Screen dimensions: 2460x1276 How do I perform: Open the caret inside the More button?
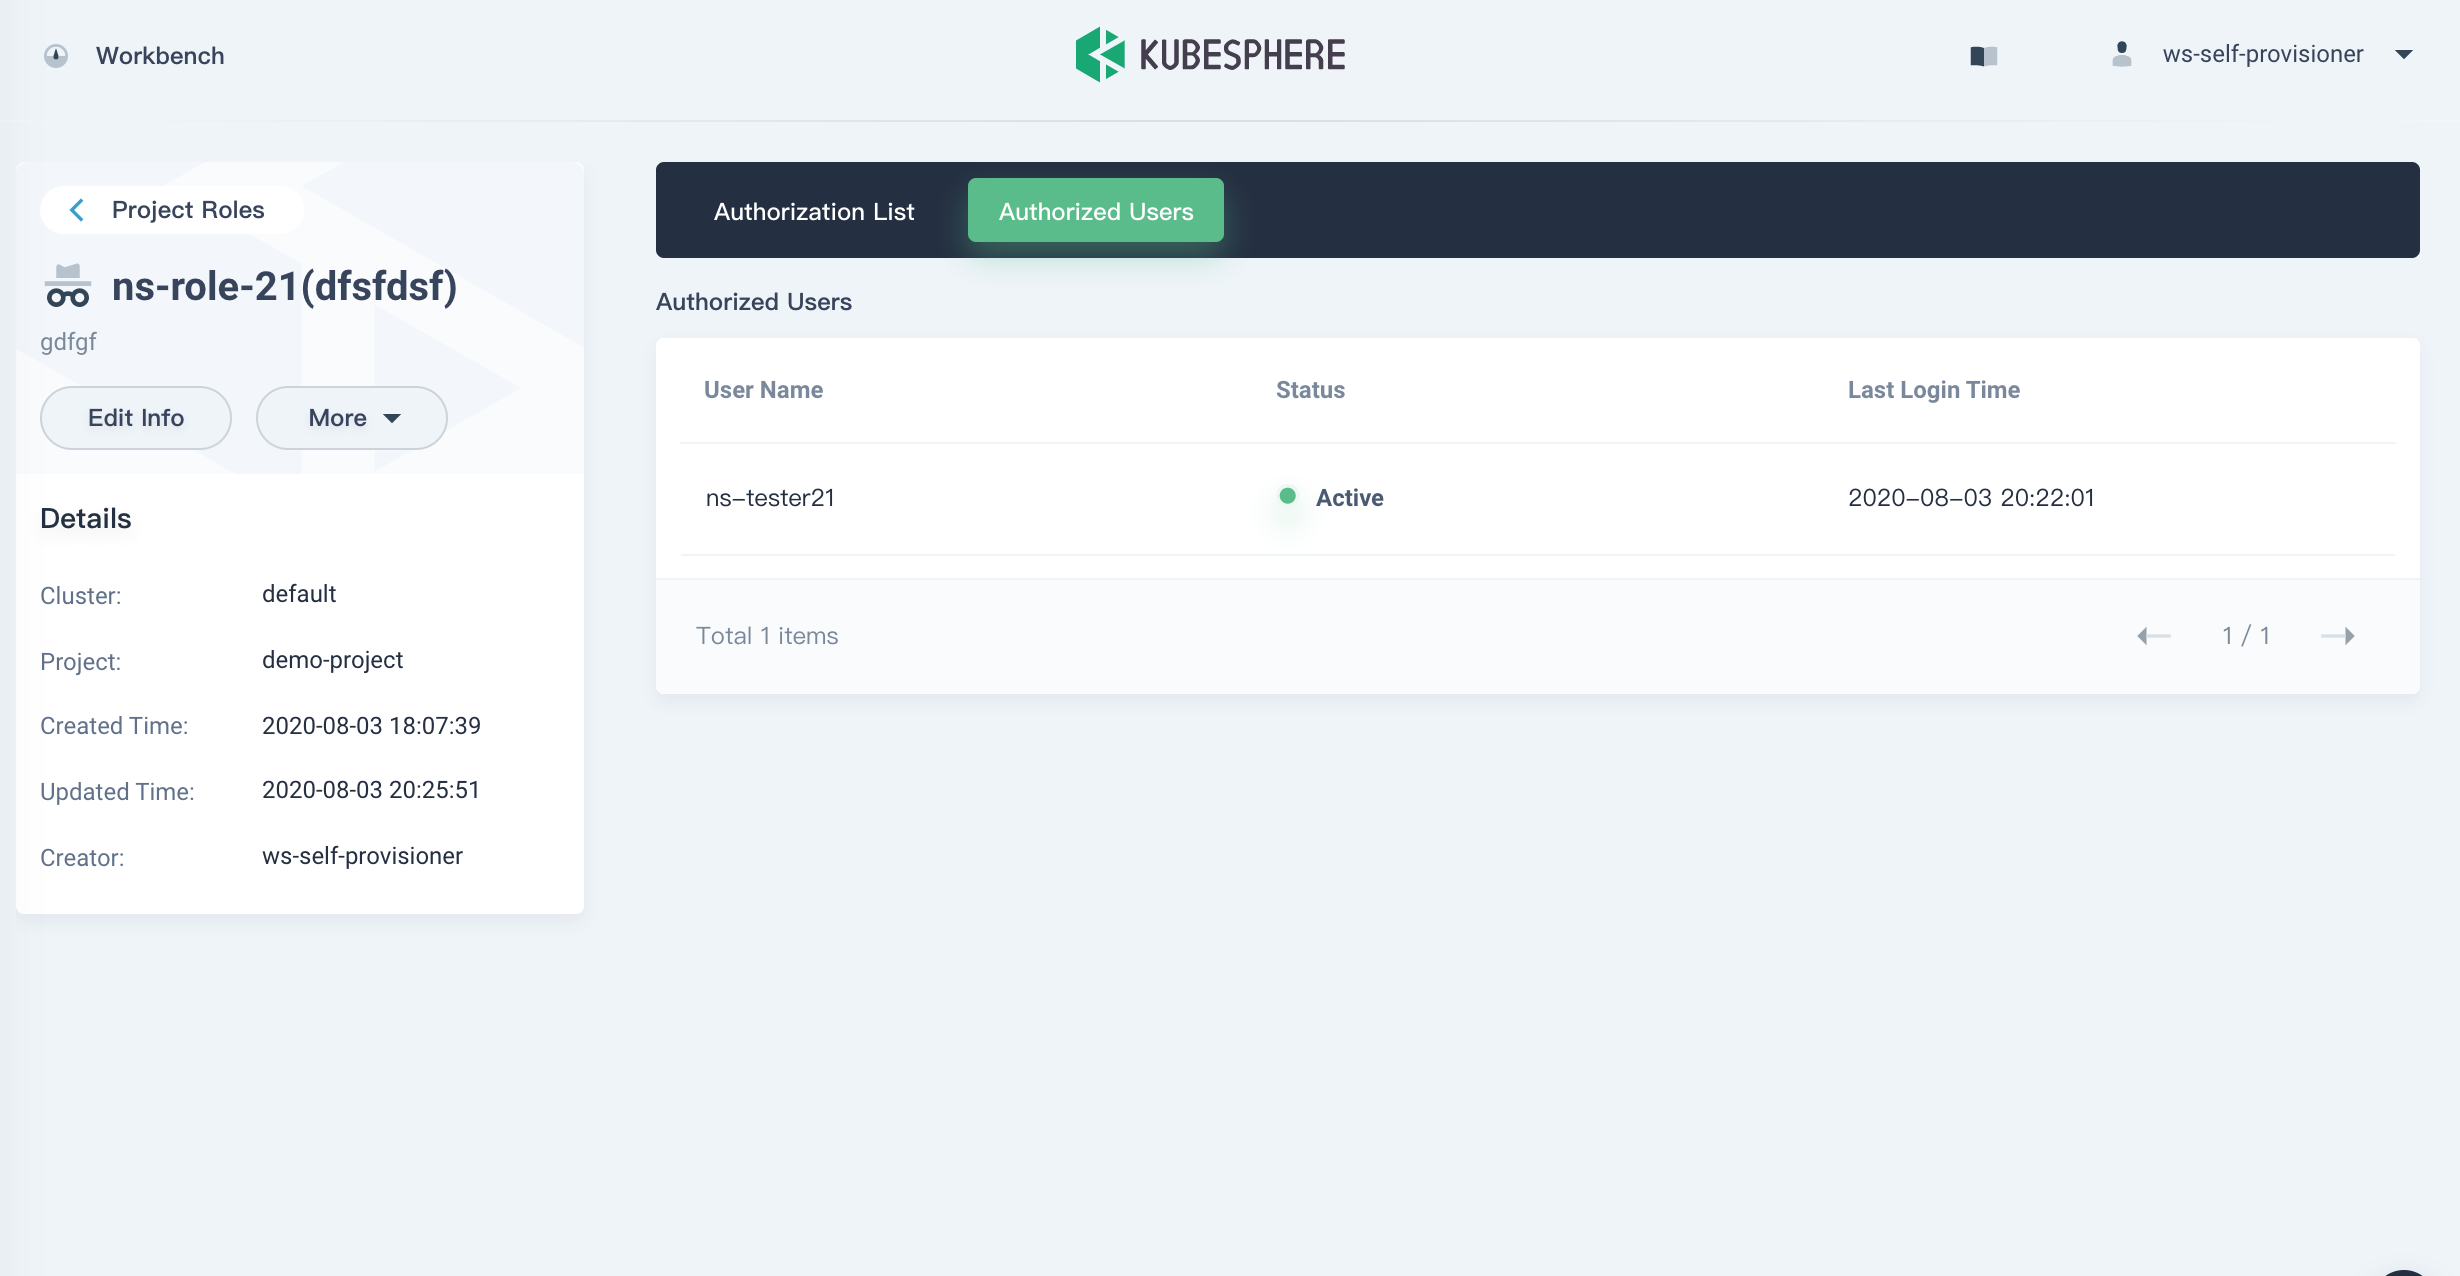tap(393, 419)
